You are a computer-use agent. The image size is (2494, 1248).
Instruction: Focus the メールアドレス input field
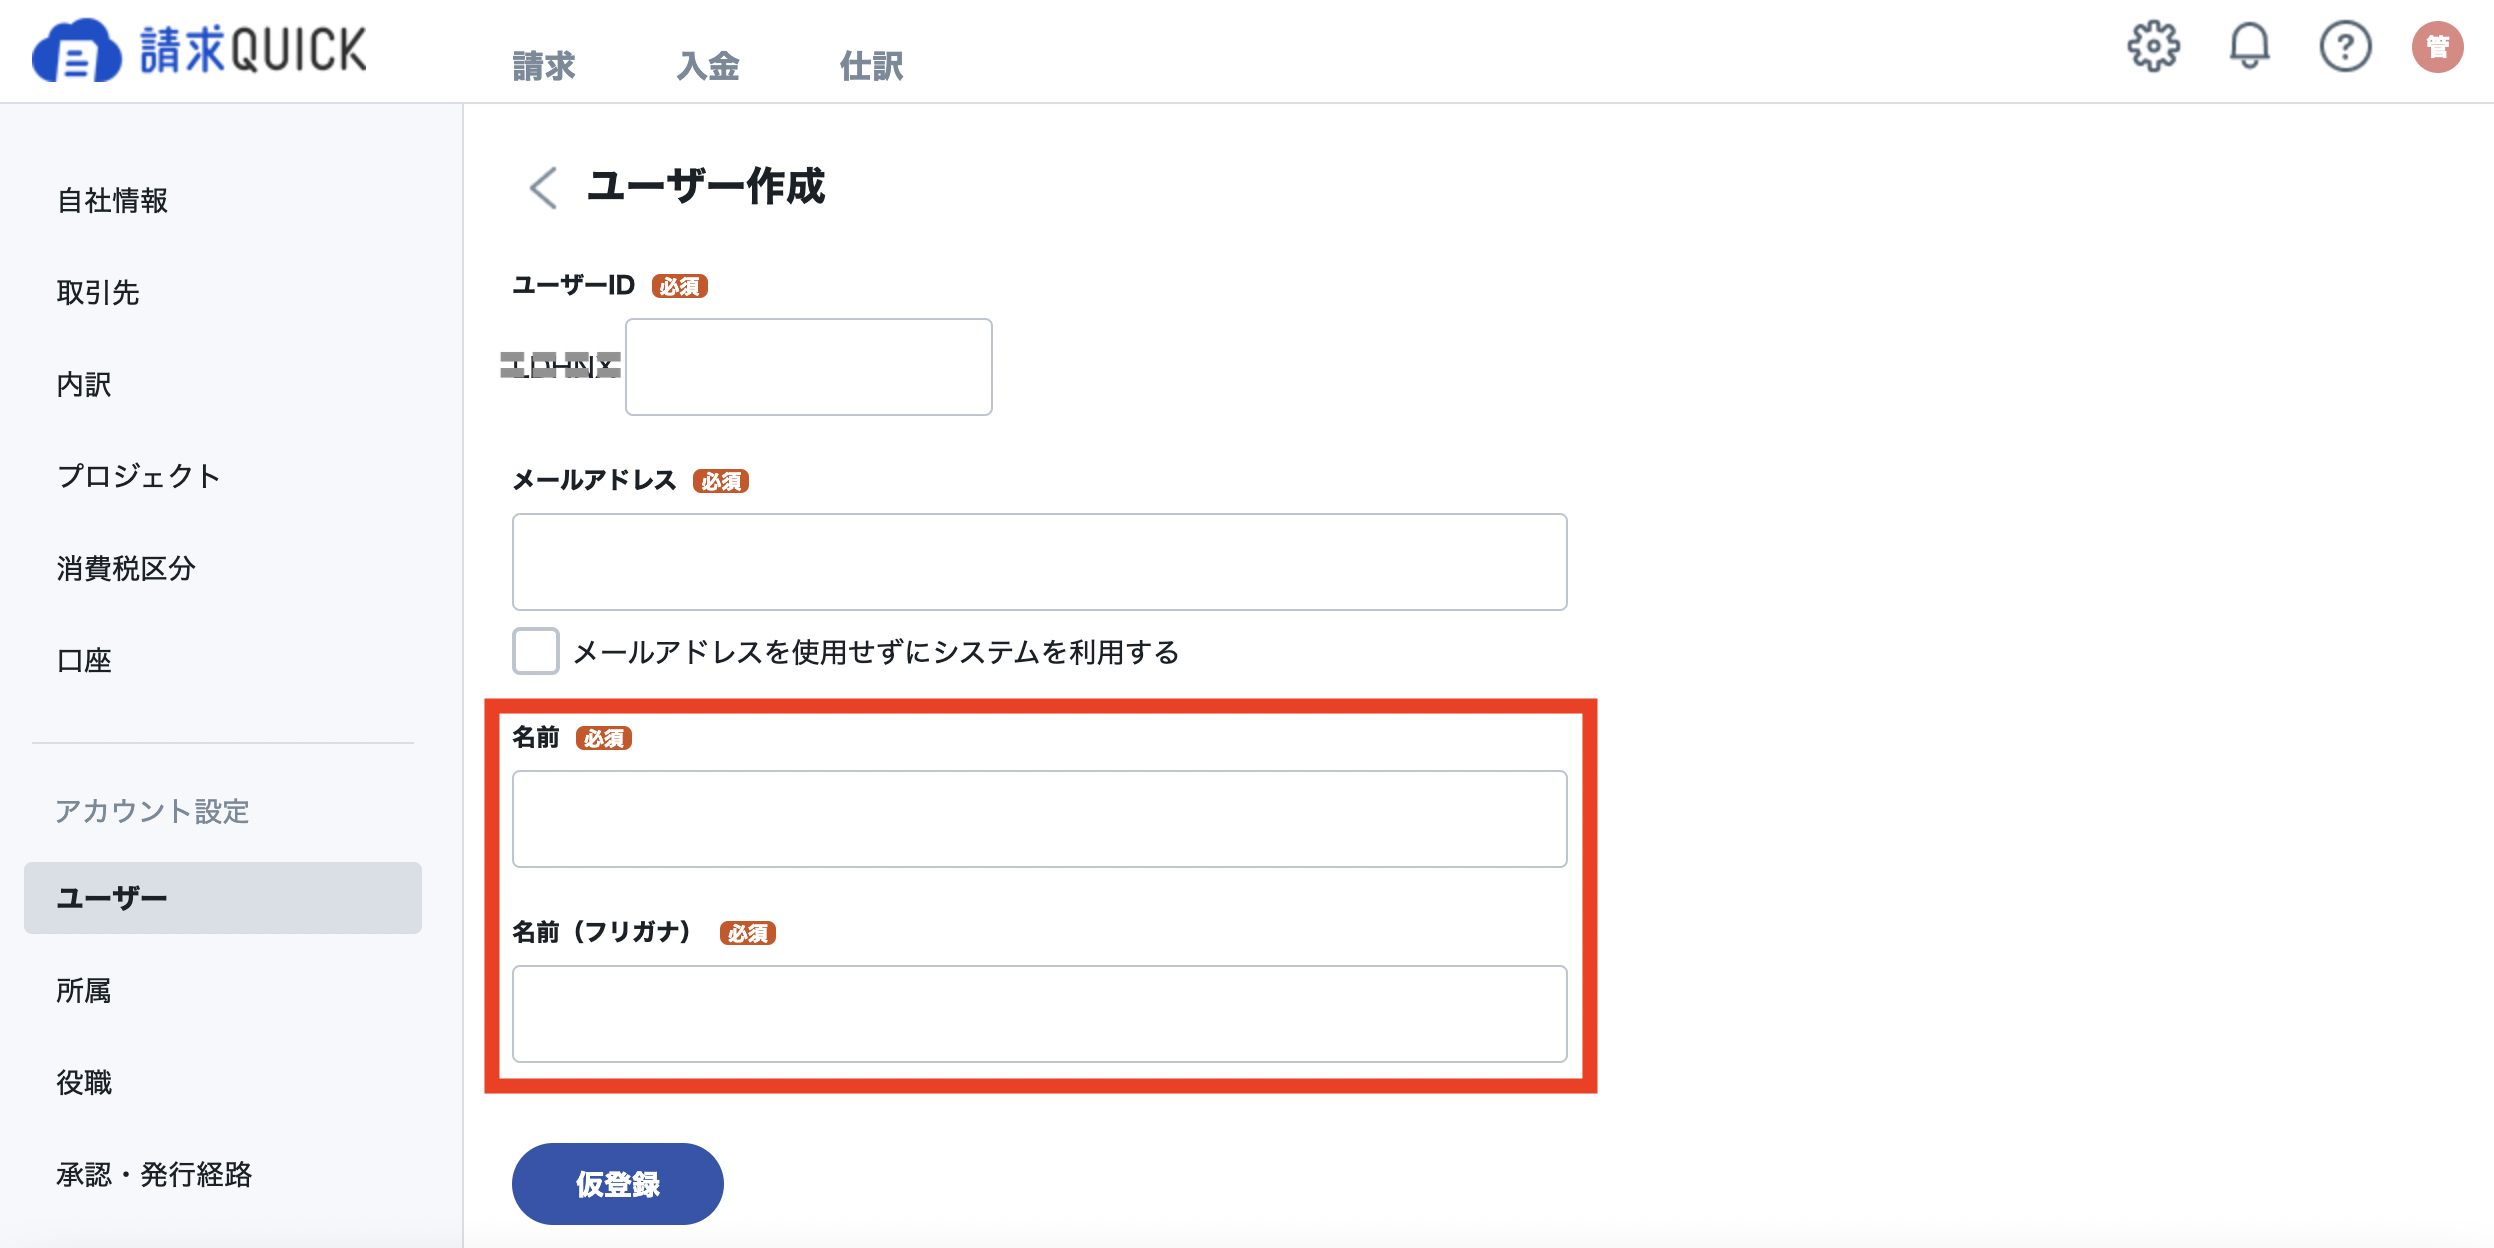1039,562
